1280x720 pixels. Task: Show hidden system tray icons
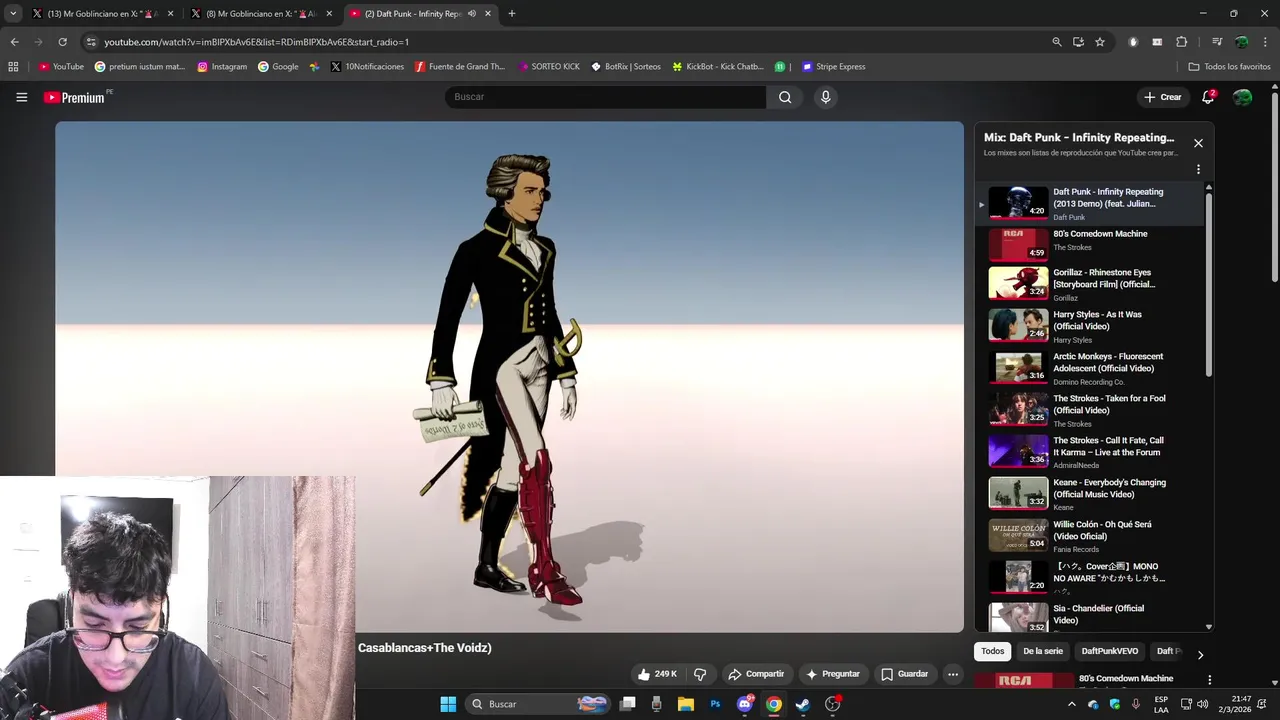point(1072,704)
